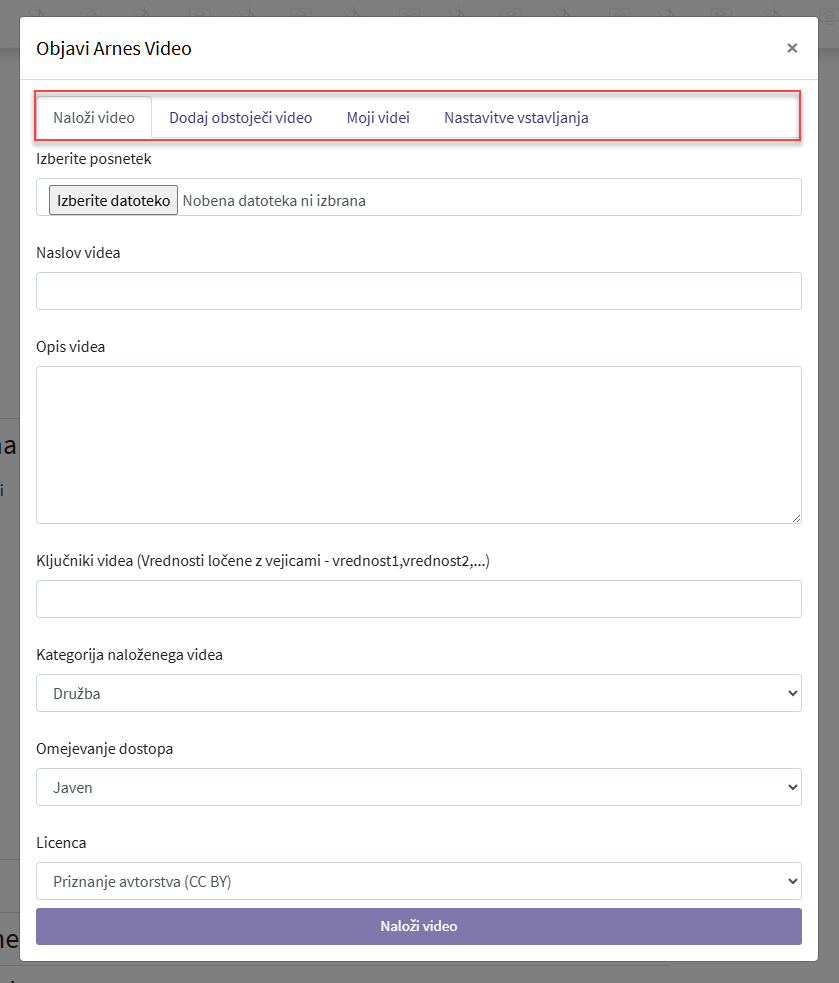Image resolution: width=839 pixels, height=983 pixels.
Task: Click the Nobena datoteka ni izbrana text
Action: point(274,200)
